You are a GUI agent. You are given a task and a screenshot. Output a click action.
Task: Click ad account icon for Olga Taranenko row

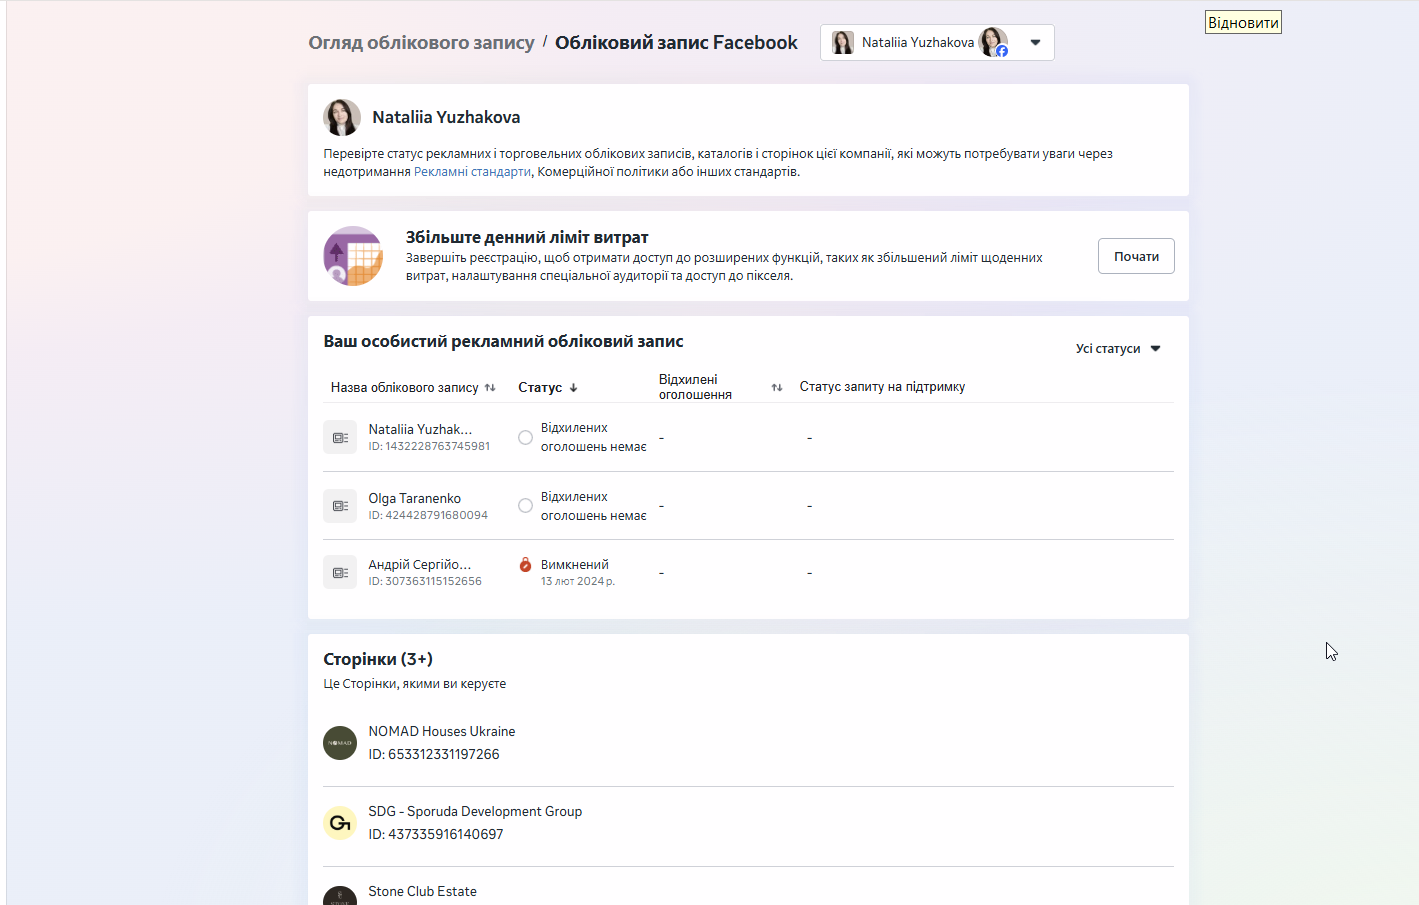pos(340,506)
